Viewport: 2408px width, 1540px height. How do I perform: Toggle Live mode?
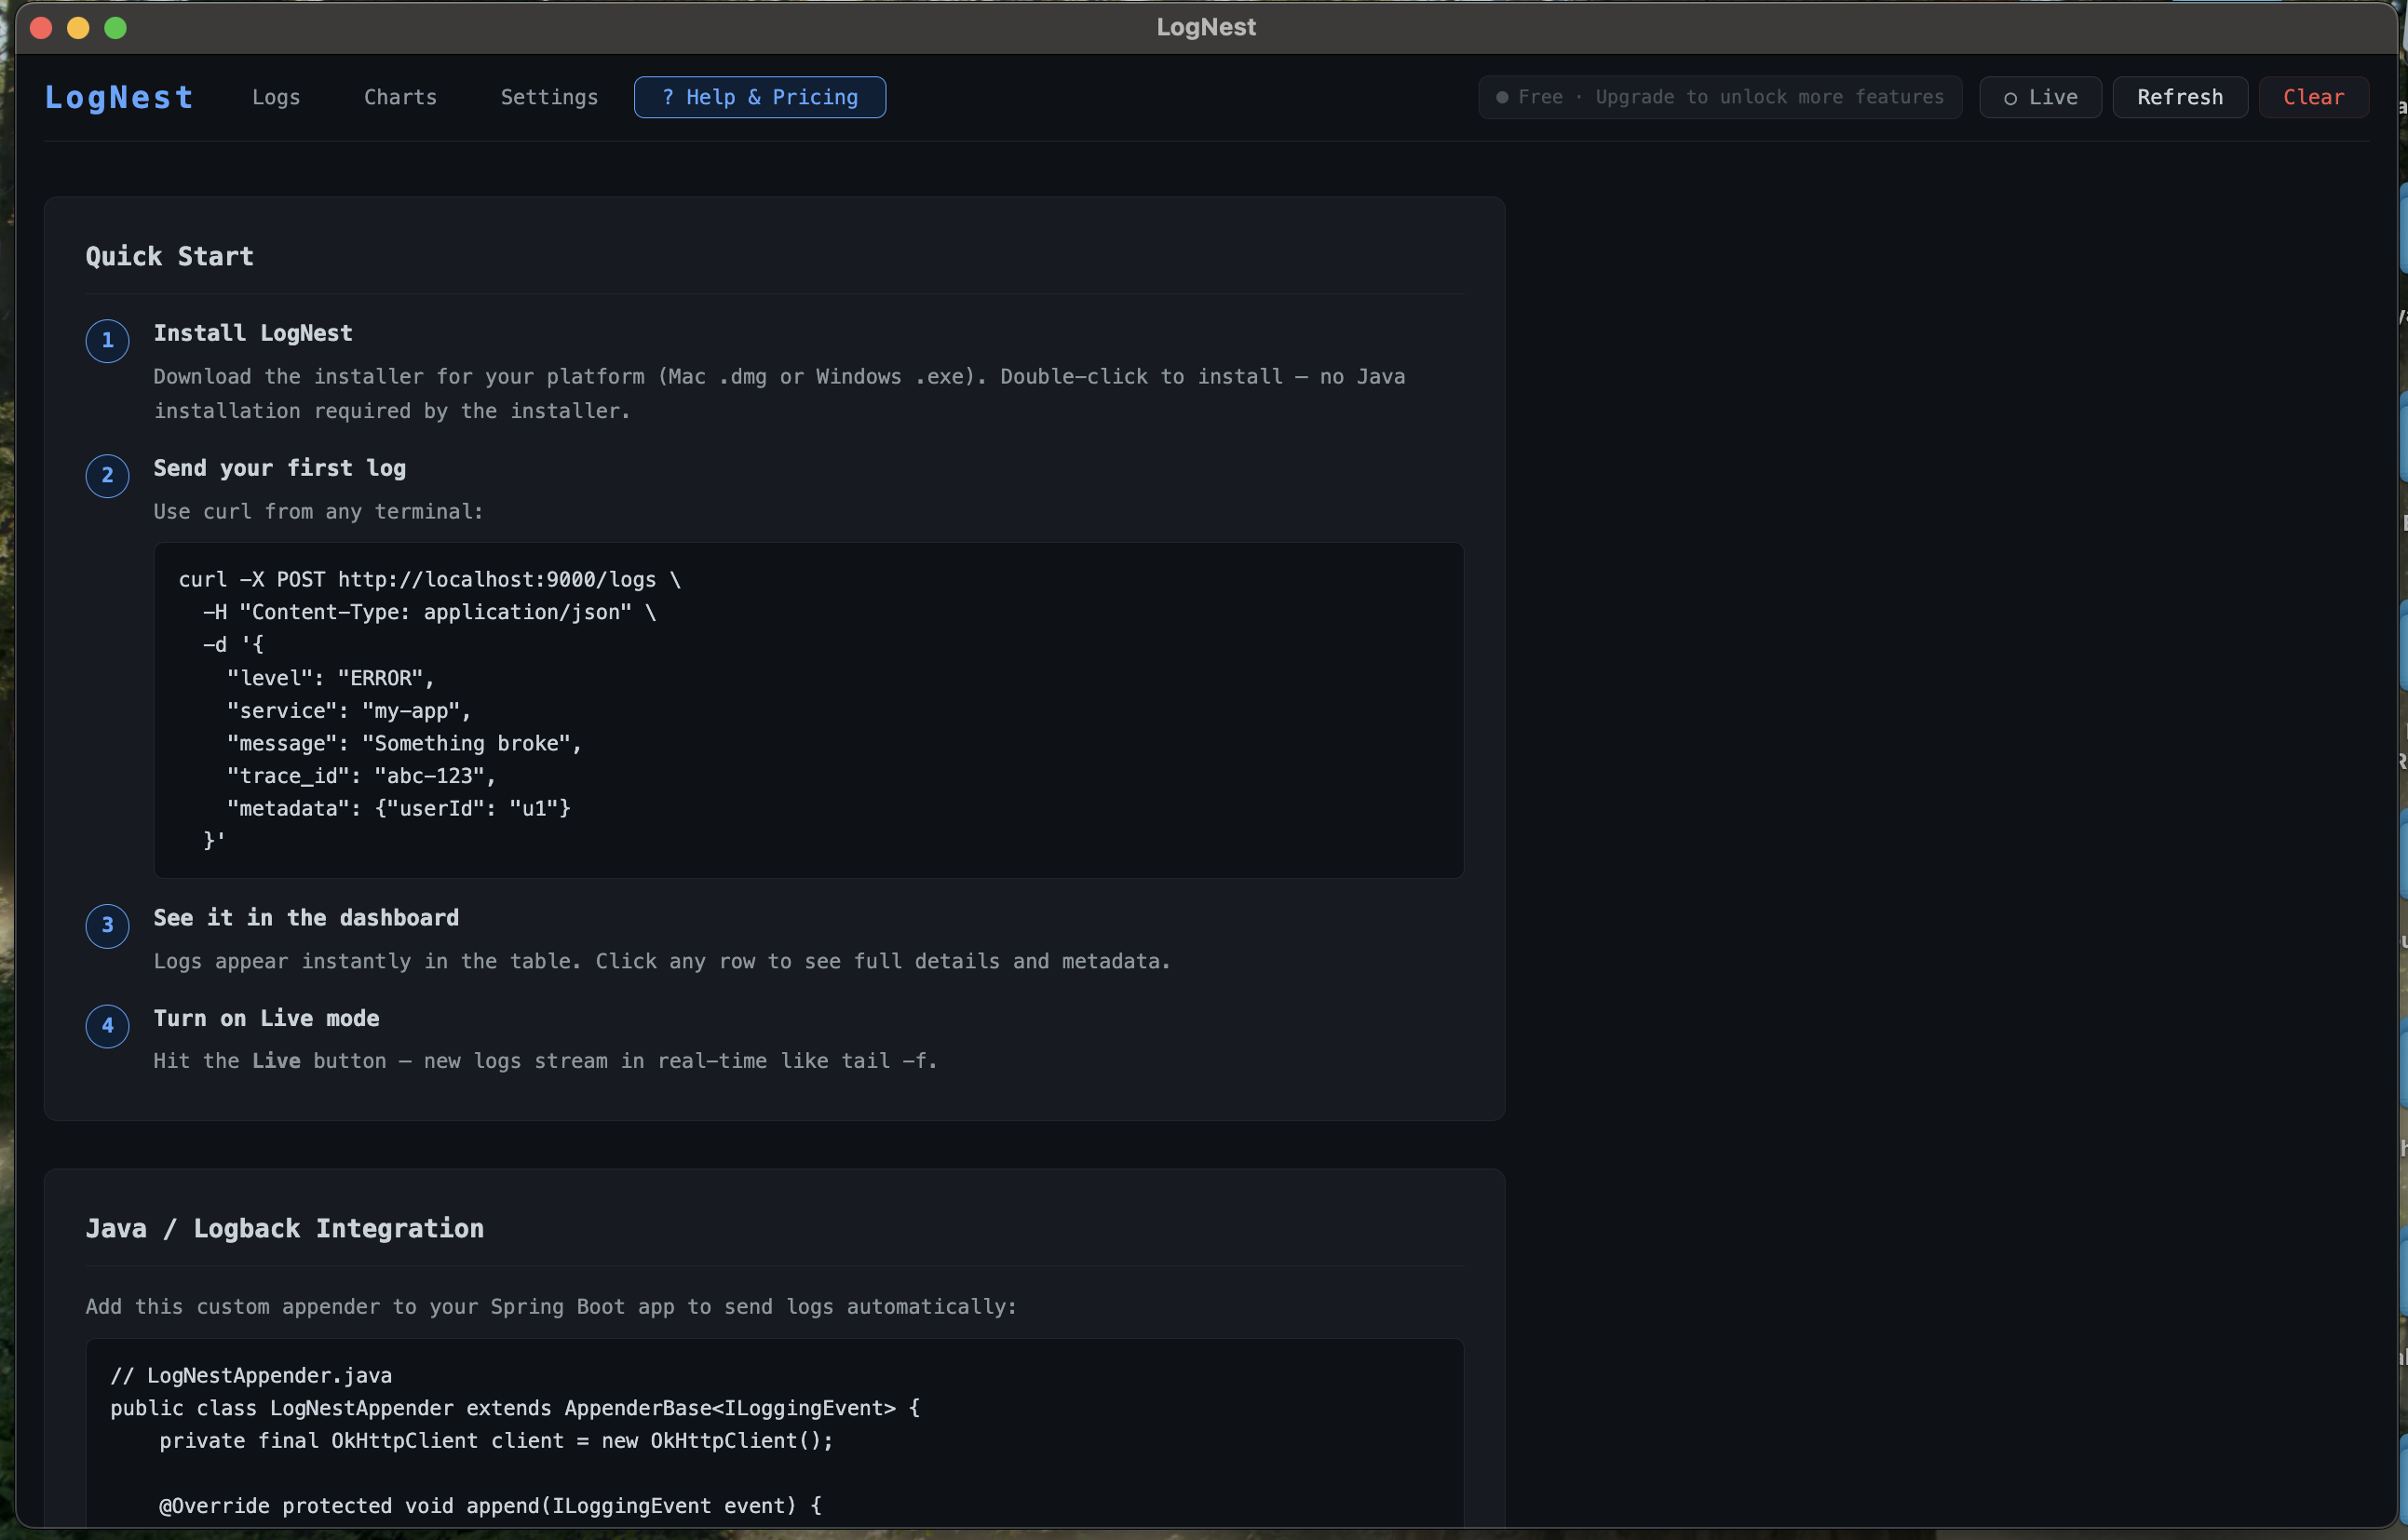2040,97
